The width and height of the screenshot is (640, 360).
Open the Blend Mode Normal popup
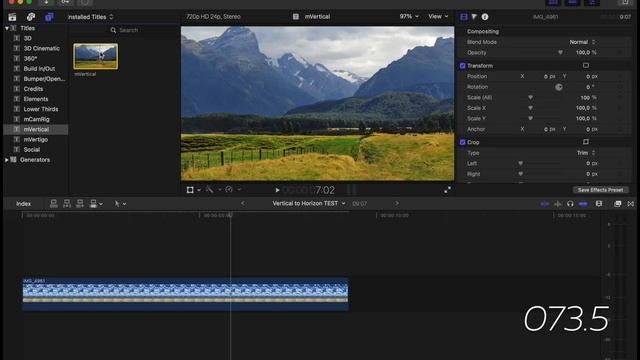click(x=582, y=42)
